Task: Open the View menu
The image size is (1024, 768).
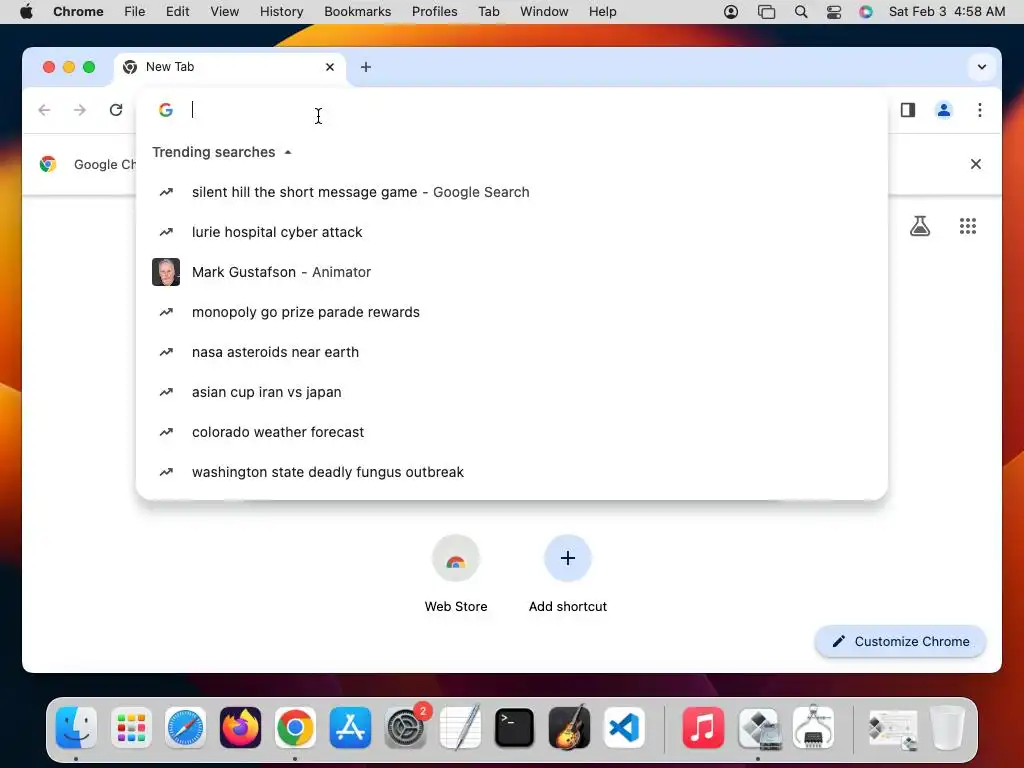Action: pyautogui.click(x=224, y=12)
